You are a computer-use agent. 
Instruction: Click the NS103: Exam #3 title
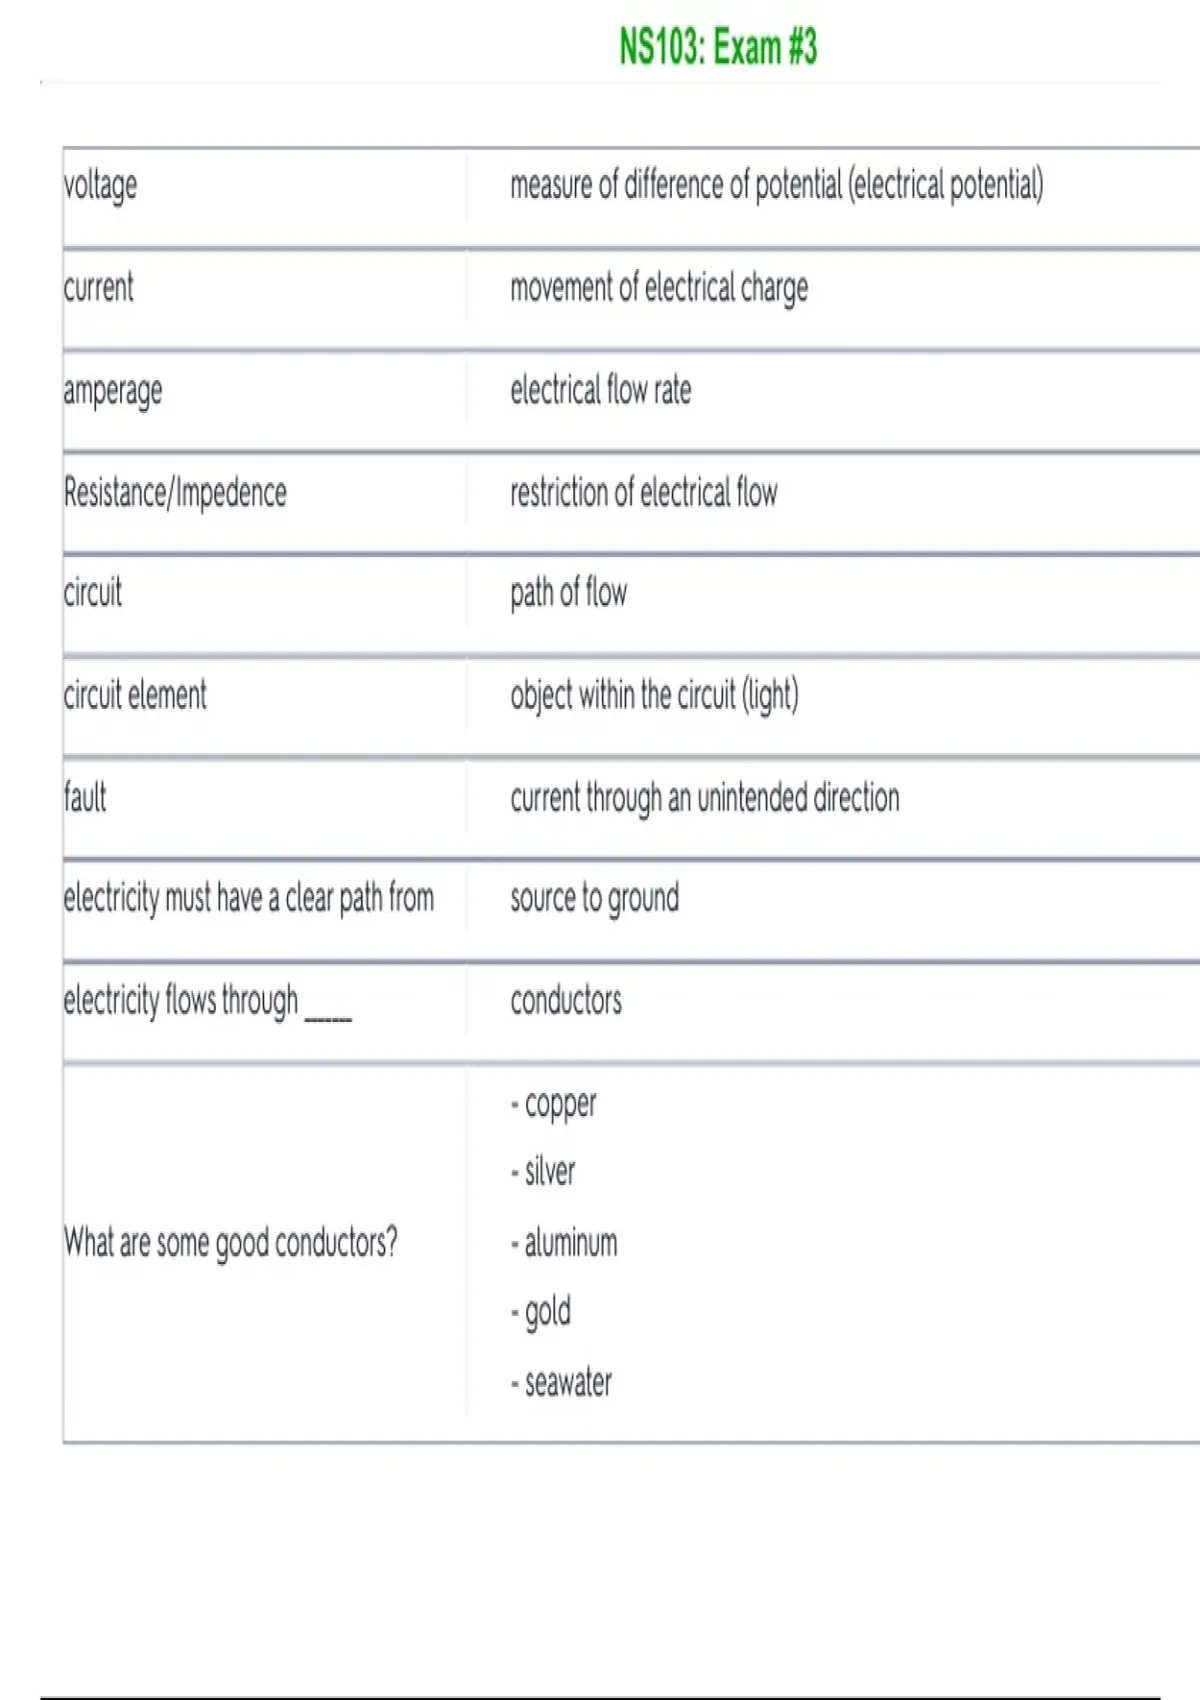pos(717,47)
